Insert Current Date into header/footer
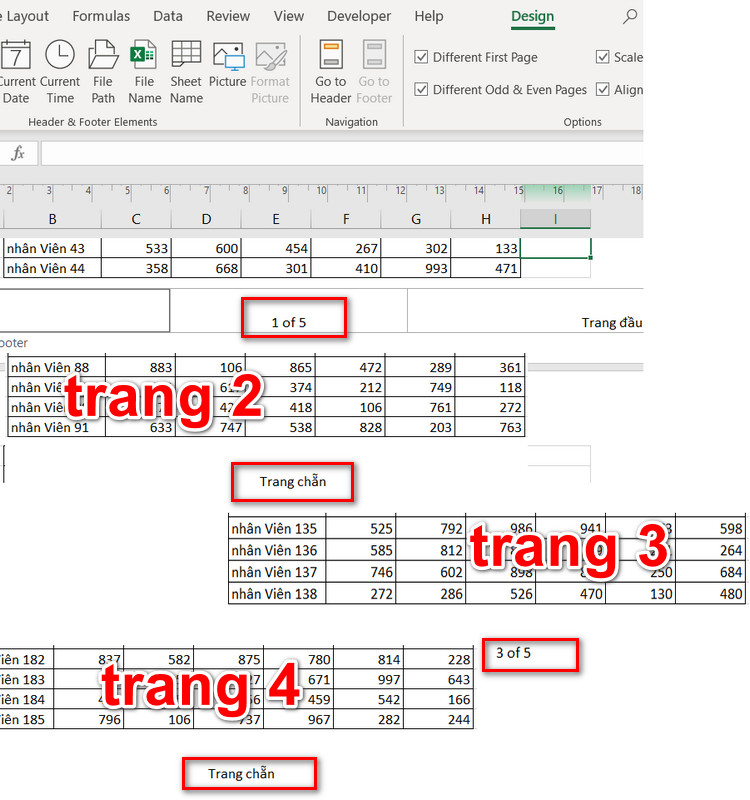Viewport: 750px width, 800px height. coord(16,72)
